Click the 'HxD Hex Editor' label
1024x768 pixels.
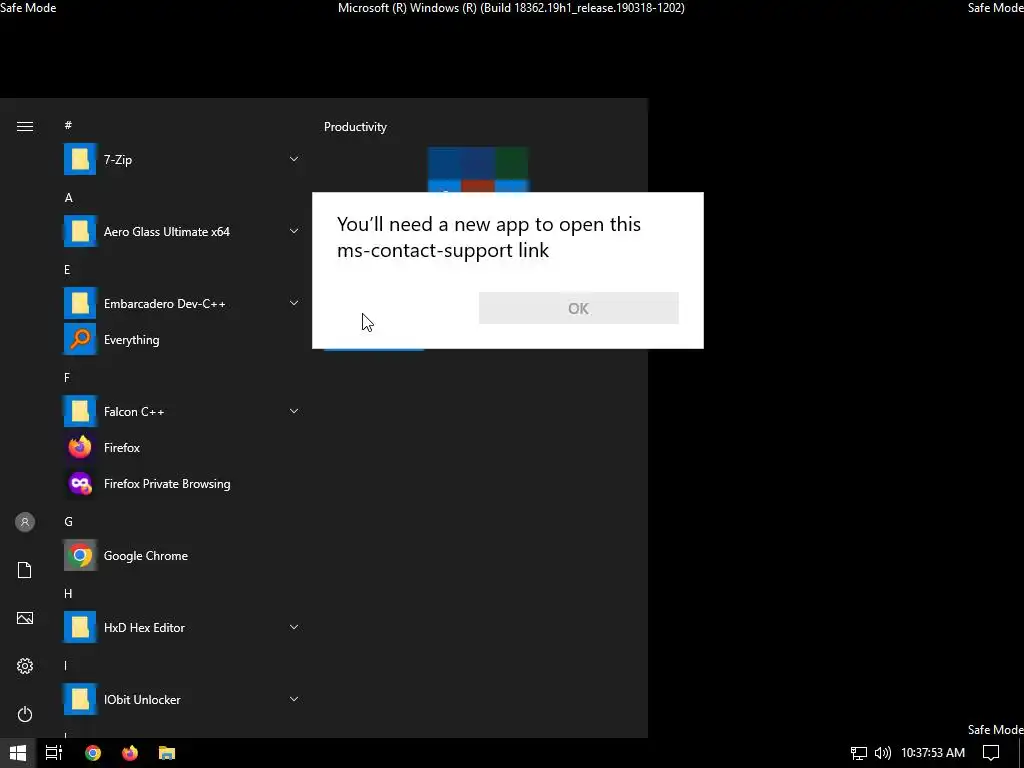pos(144,628)
